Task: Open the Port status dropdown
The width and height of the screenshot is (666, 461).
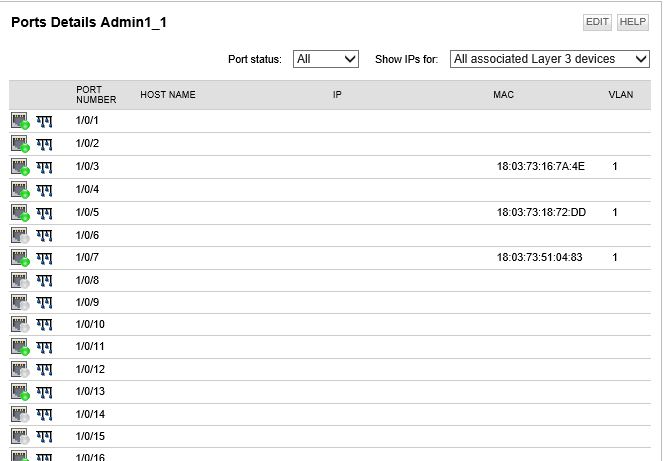Action: point(326,59)
